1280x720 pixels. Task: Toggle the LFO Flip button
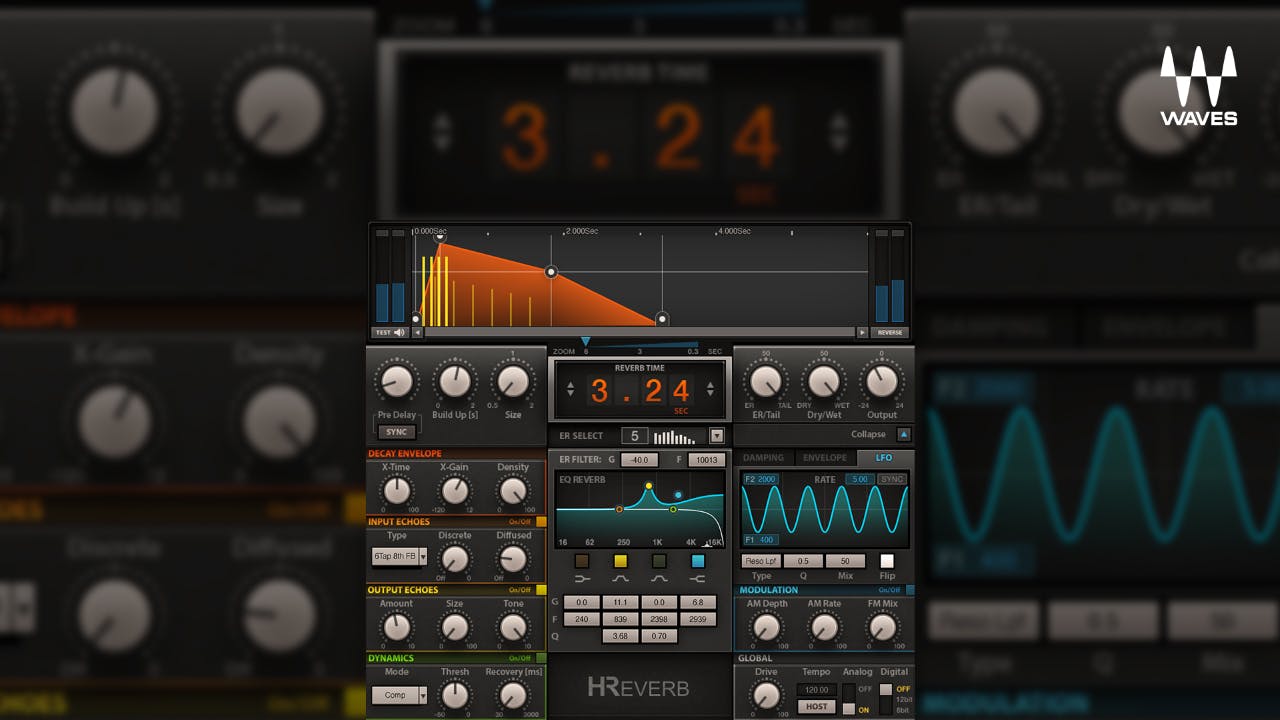click(x=887, y=561)
